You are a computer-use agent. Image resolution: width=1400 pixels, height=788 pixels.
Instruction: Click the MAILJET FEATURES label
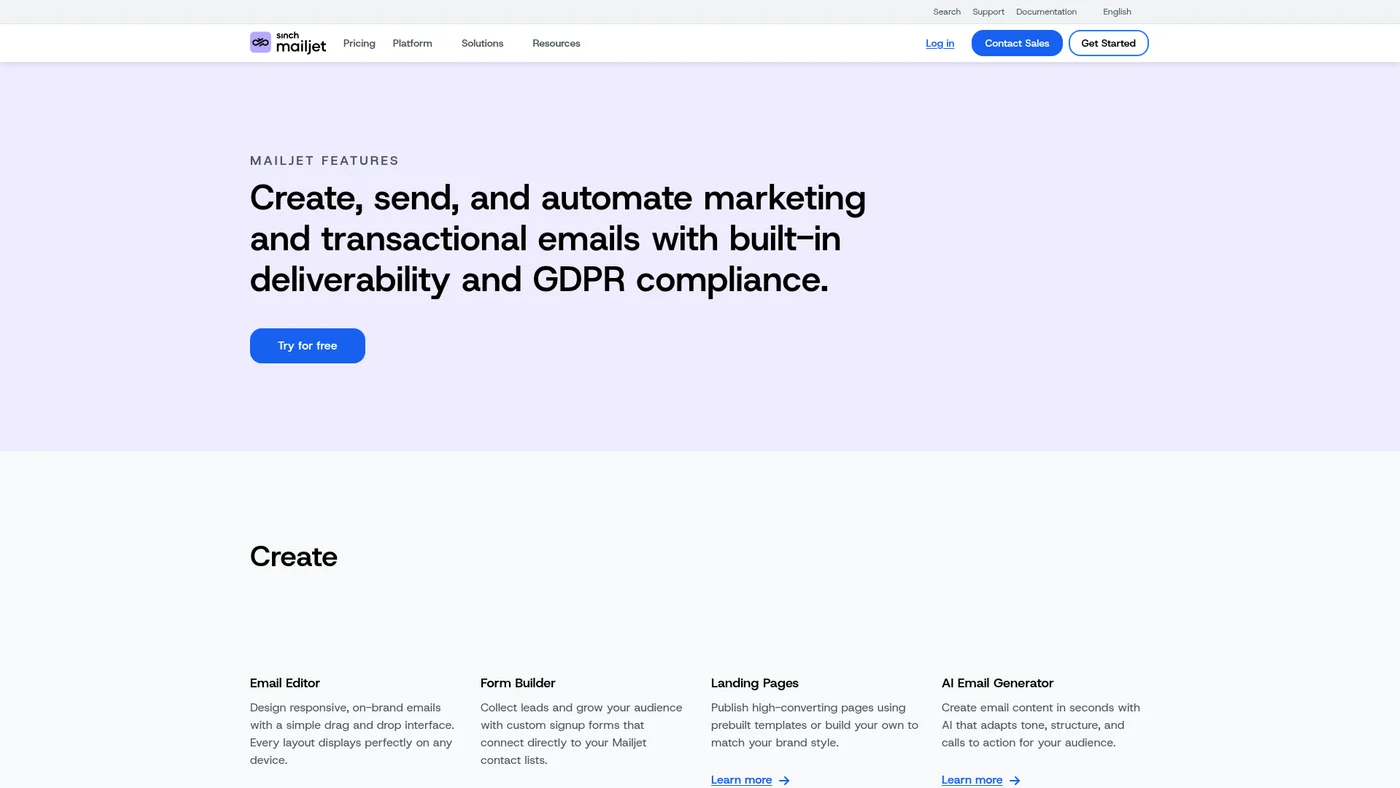click(324, 160)
